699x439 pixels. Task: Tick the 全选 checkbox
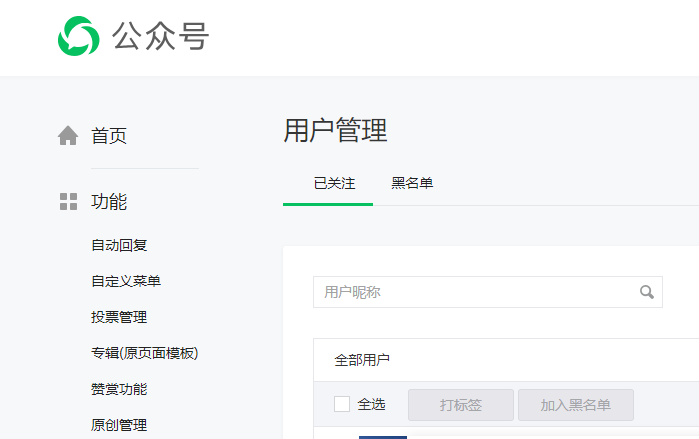tap(342, 404)
